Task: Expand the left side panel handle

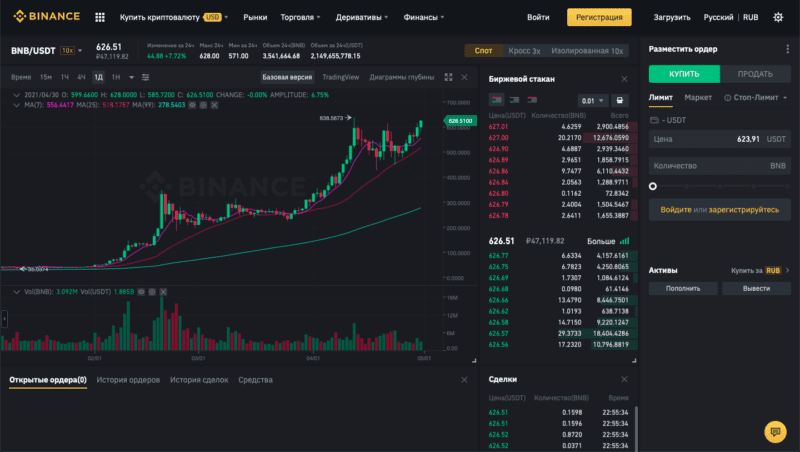Action: coord(4,319)
